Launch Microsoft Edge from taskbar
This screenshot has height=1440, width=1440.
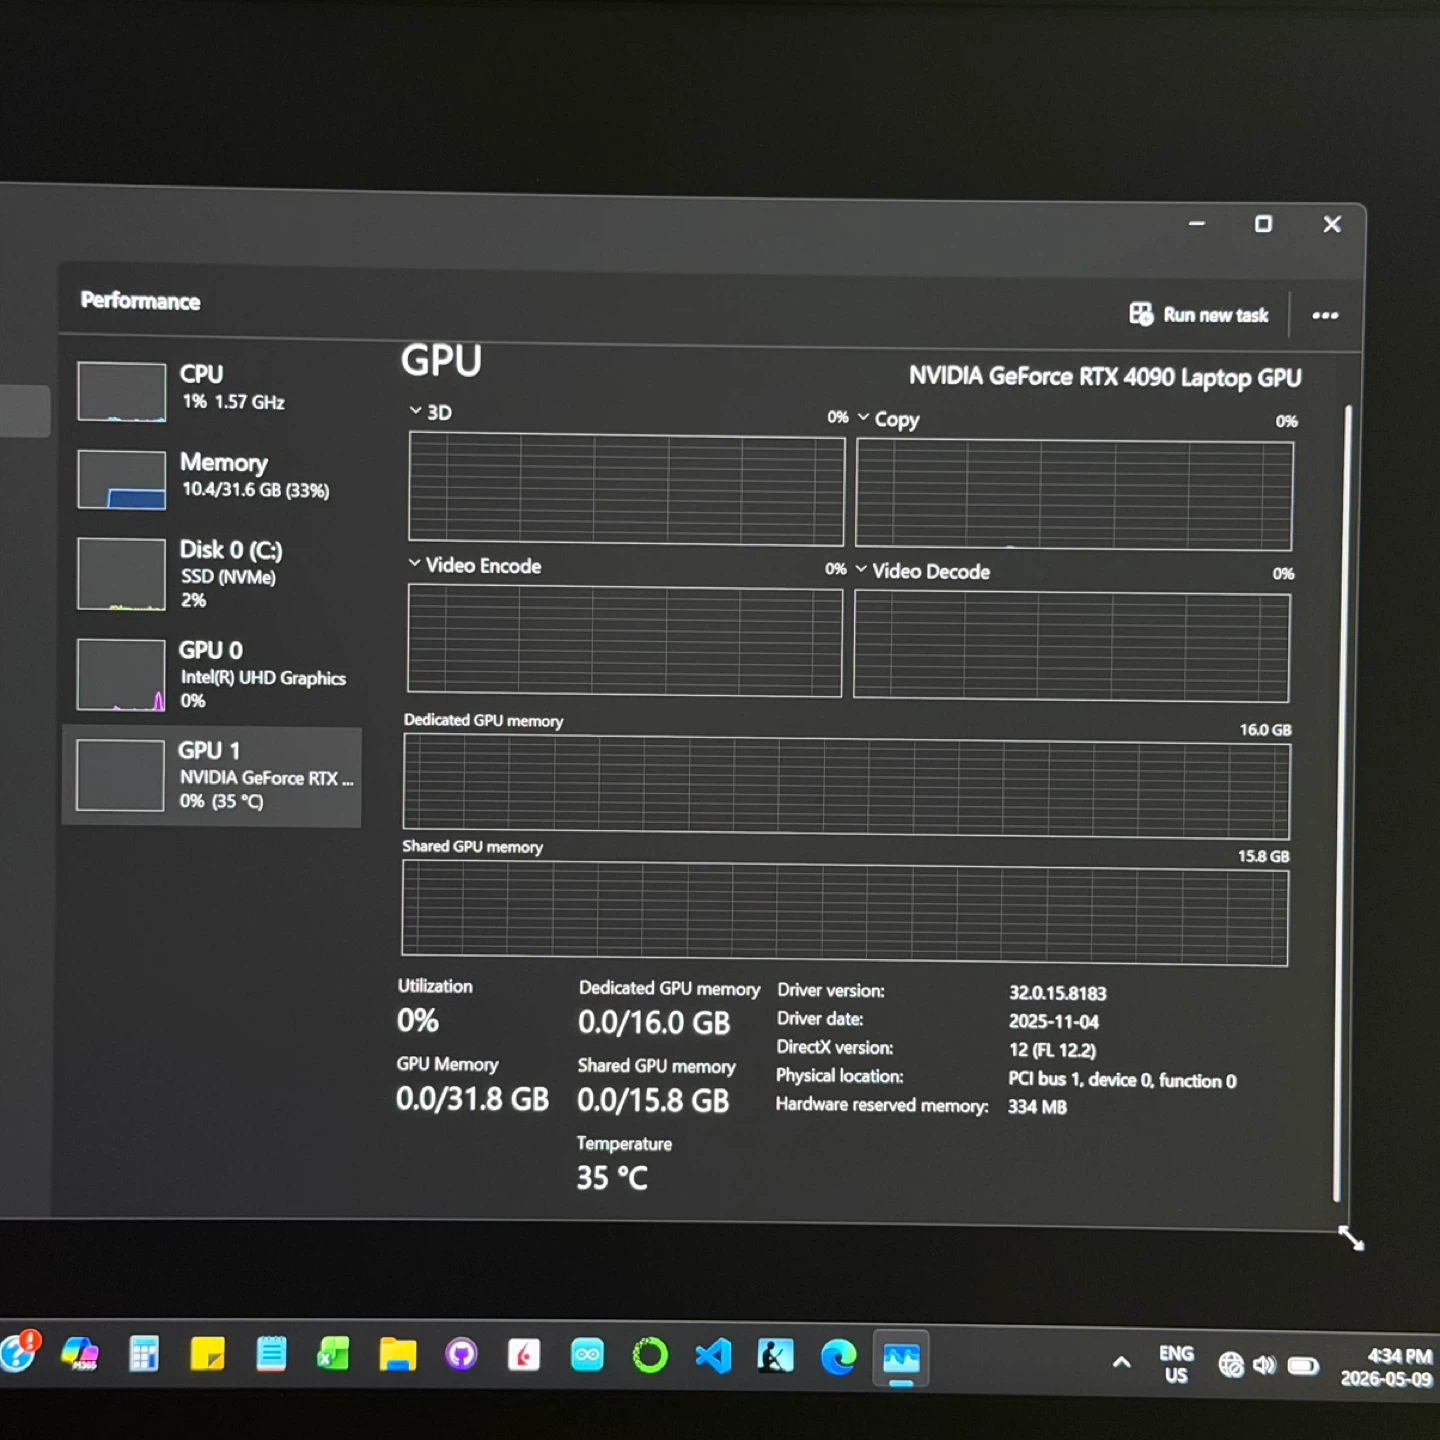(838, 1357)
